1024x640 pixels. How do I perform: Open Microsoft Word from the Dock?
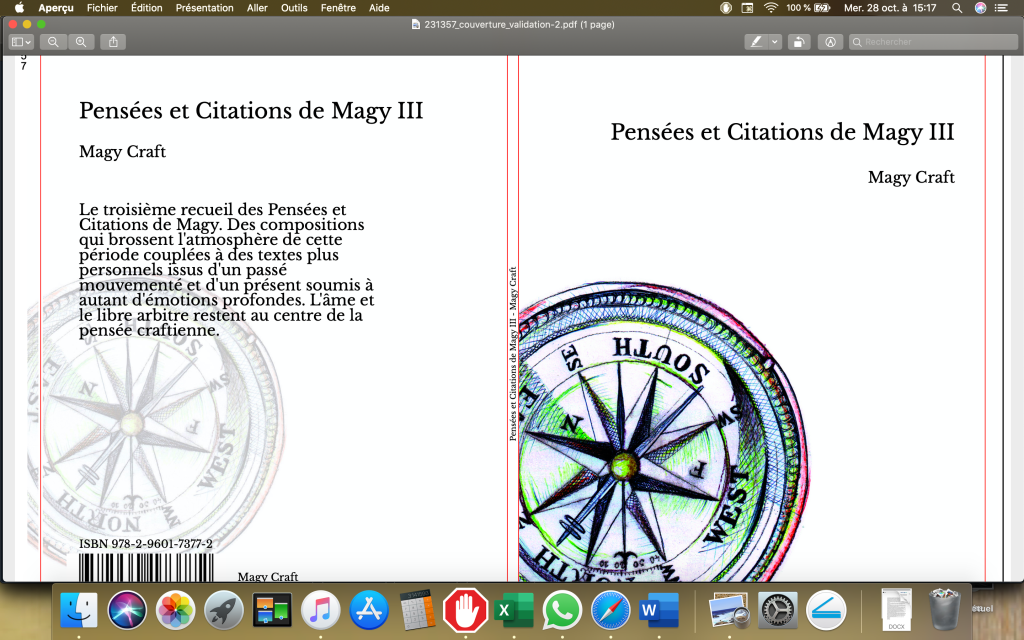659,608
